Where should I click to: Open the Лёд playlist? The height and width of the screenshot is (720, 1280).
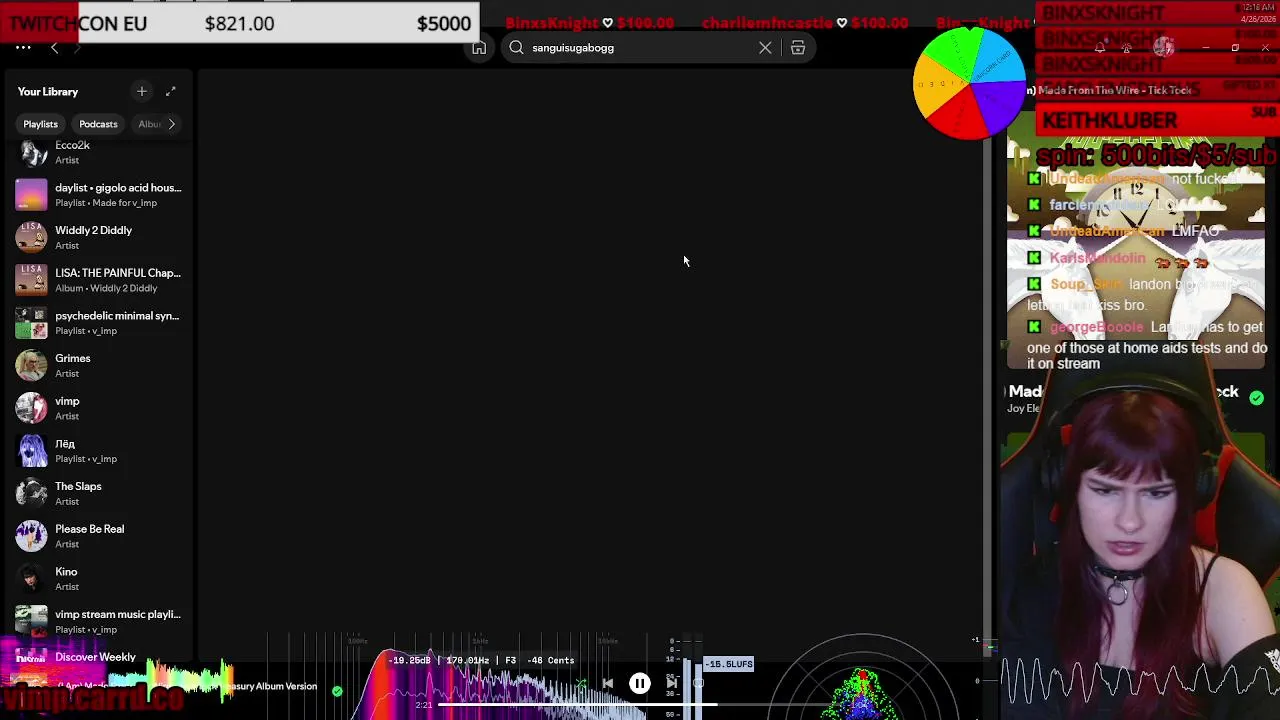click(x=99, y=451)
